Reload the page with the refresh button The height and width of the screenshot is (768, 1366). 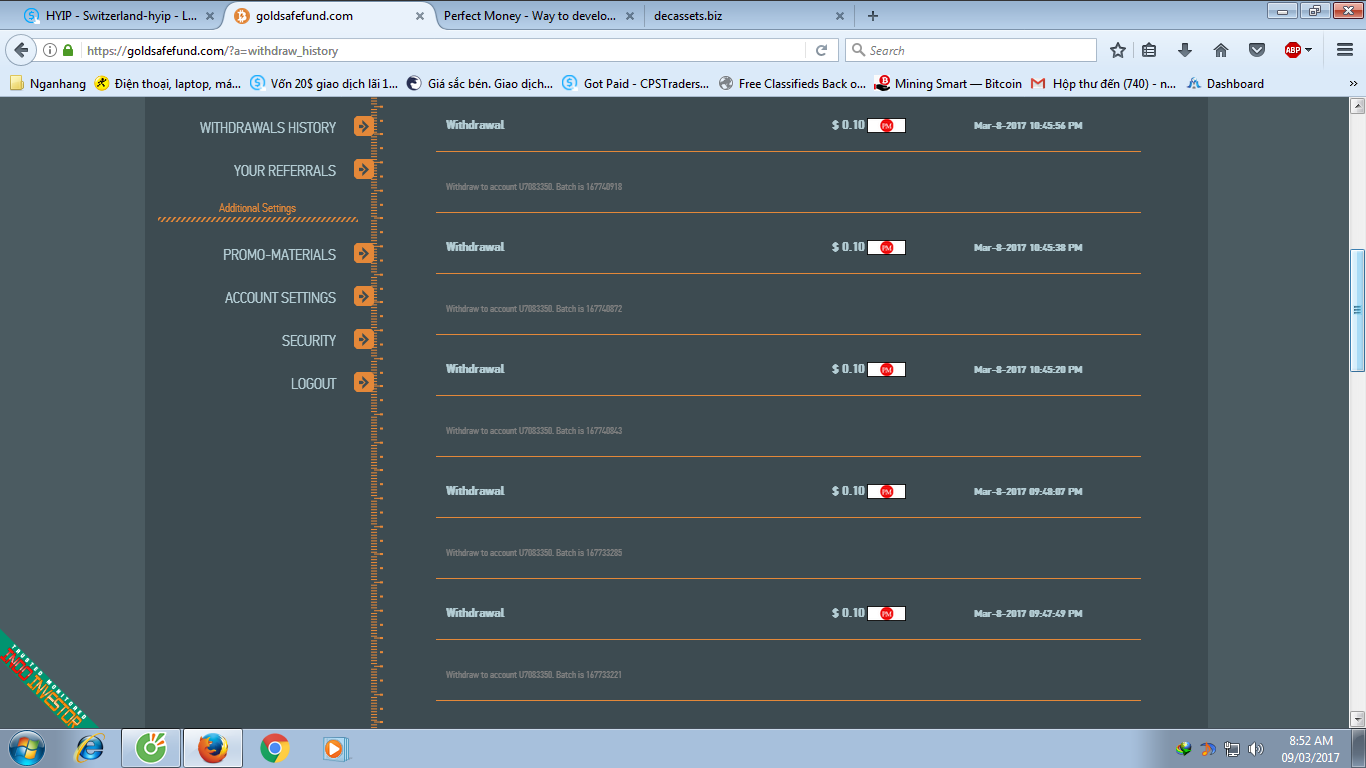tap(821, 50)
